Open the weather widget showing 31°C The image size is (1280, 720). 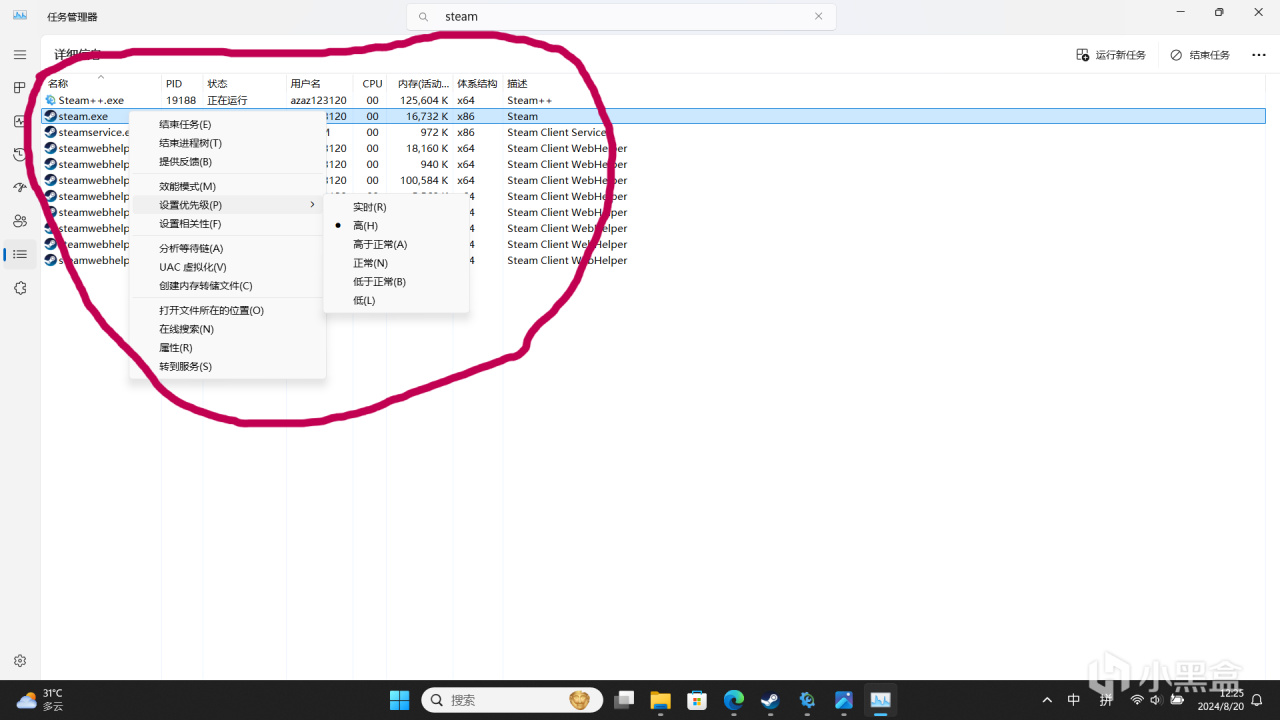40,700
